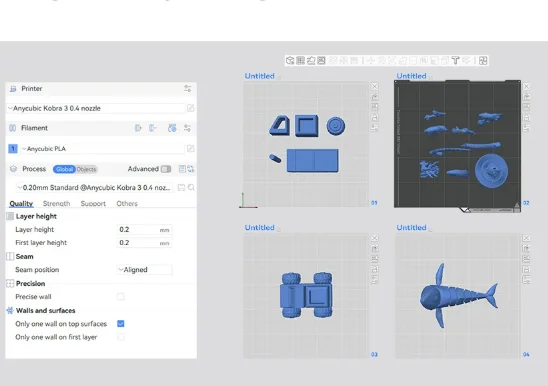Open the Assembly view icon in toolbar
Image resolution: width=548 pixels, height=386 pixels.
pyautogui.click(x=483, y=60)
